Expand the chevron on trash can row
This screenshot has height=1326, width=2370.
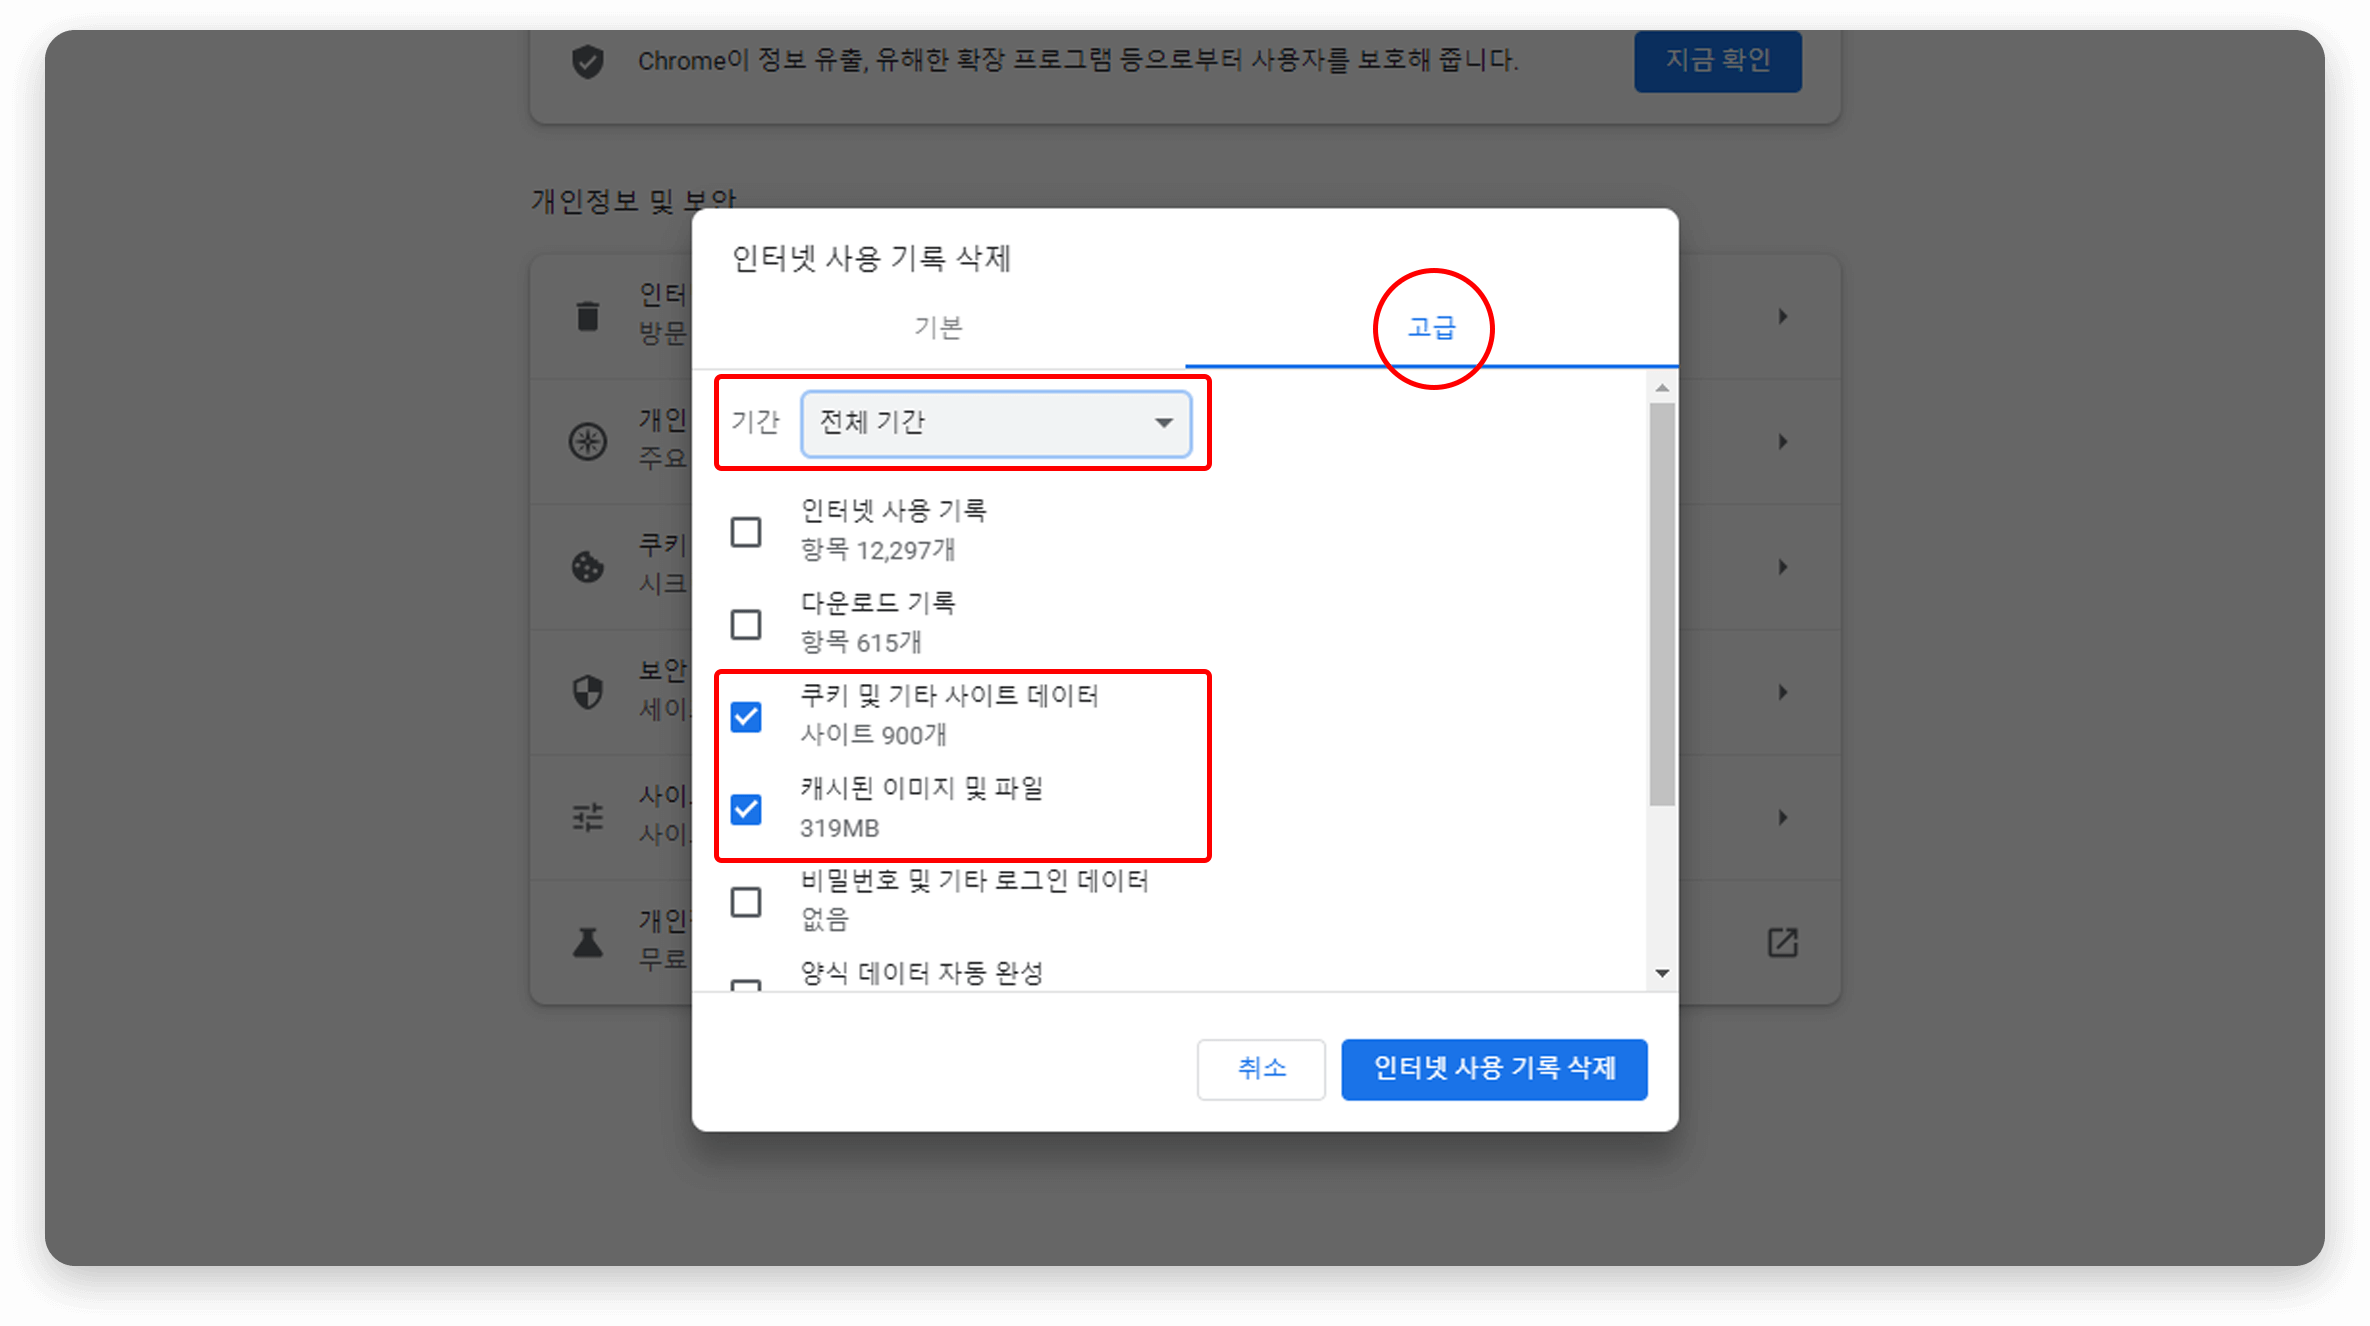click(1782, 316)
